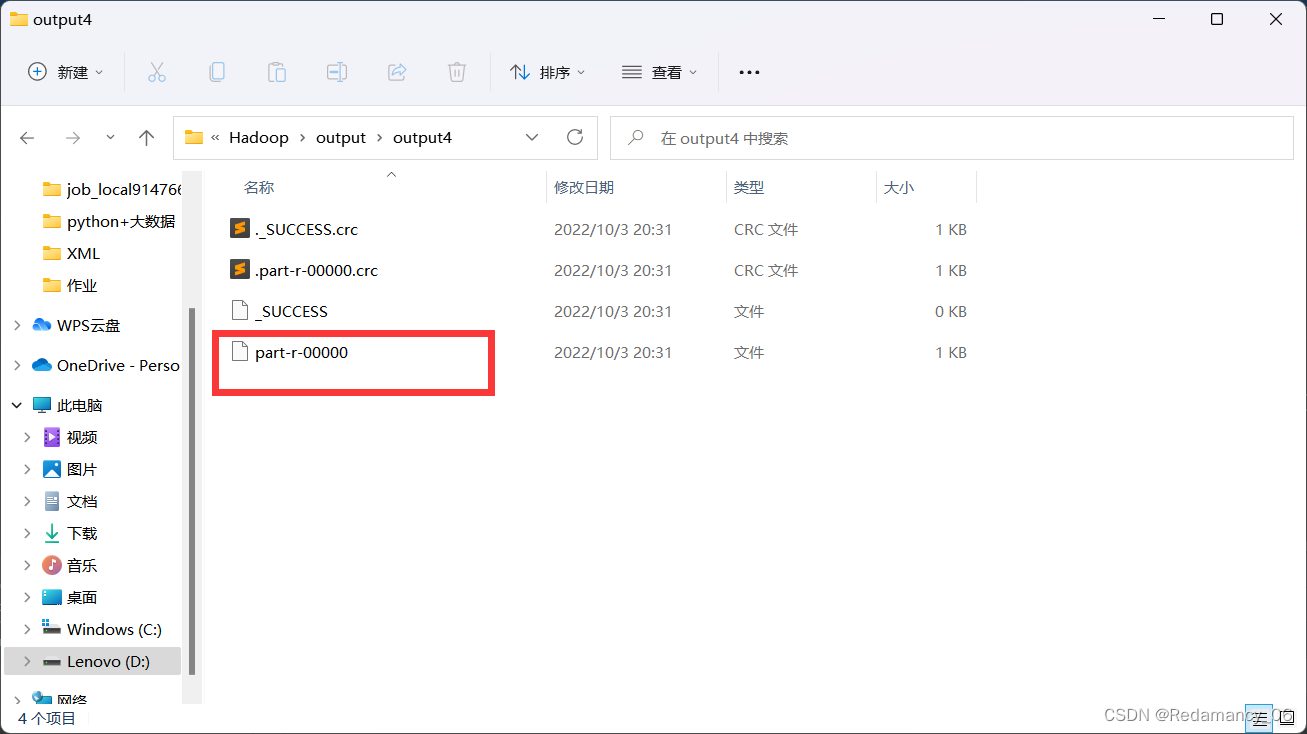The image size is (1307, 734).
Task: Click output4 in the address breadcrumb
Action: pyautogui.click(x=422, y=138)
